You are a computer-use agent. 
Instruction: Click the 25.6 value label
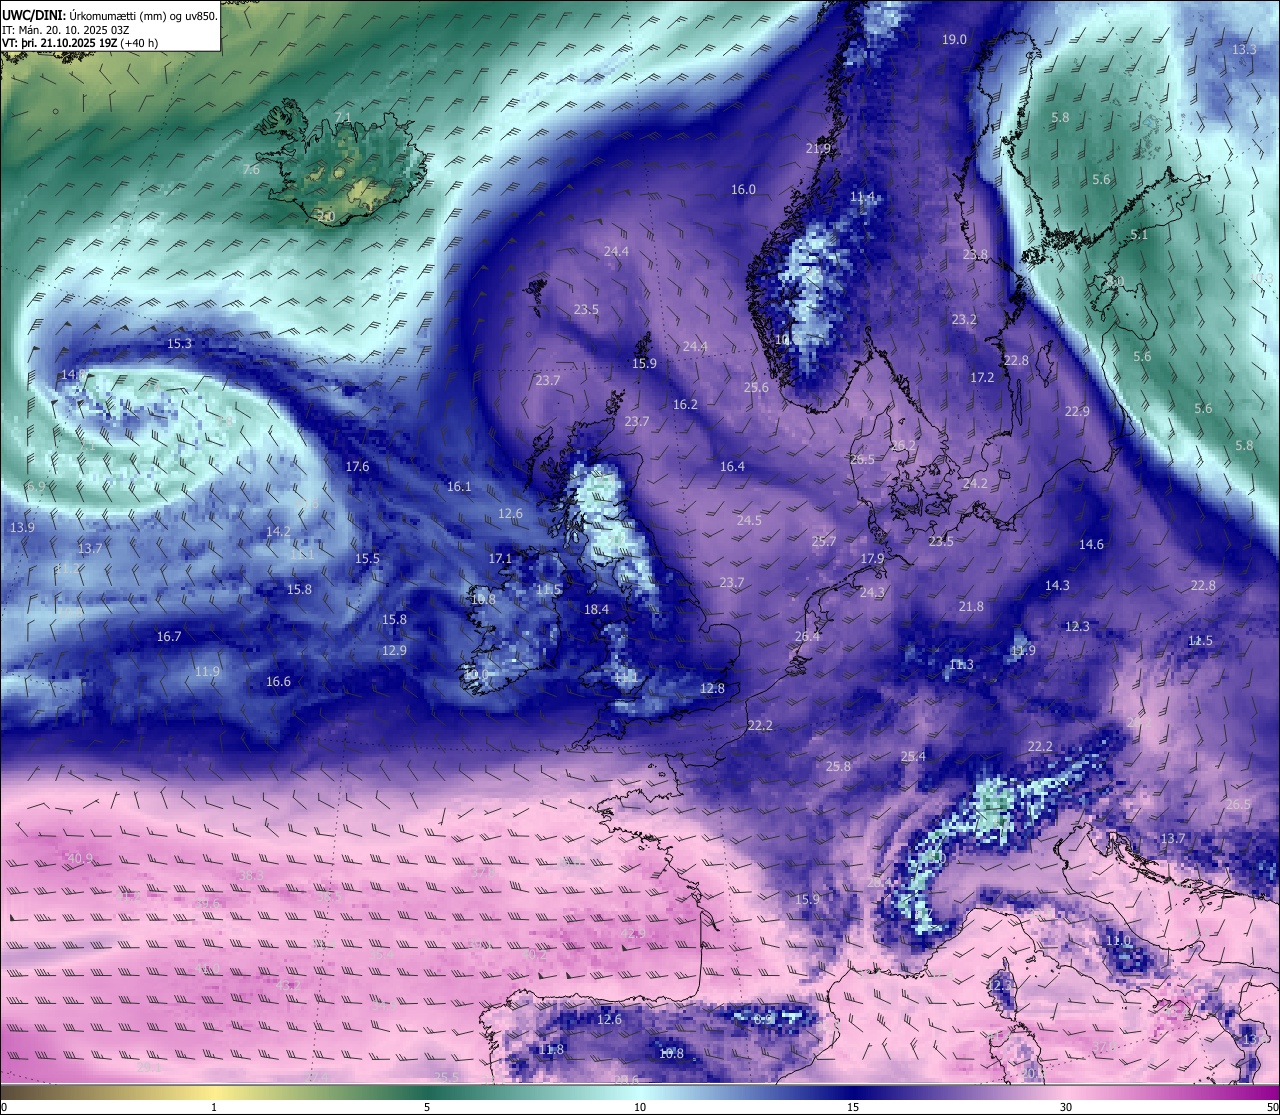pyautogui.click(x=756, y=388)
